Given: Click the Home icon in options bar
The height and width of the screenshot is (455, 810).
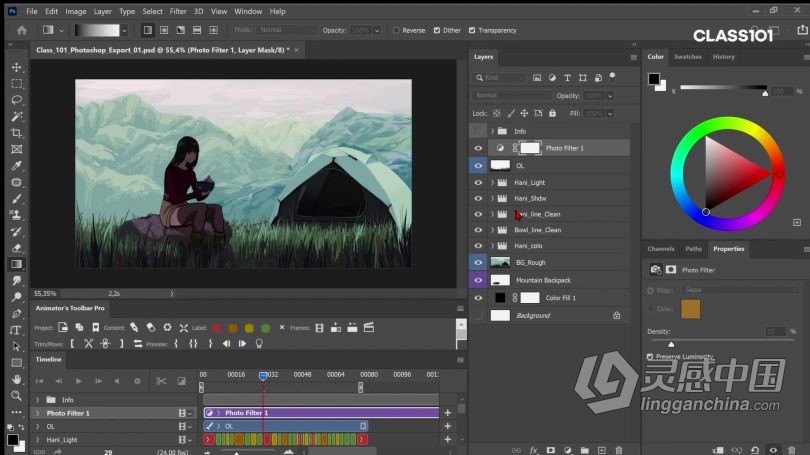Looking at the screenshot, I should point(22,30).
